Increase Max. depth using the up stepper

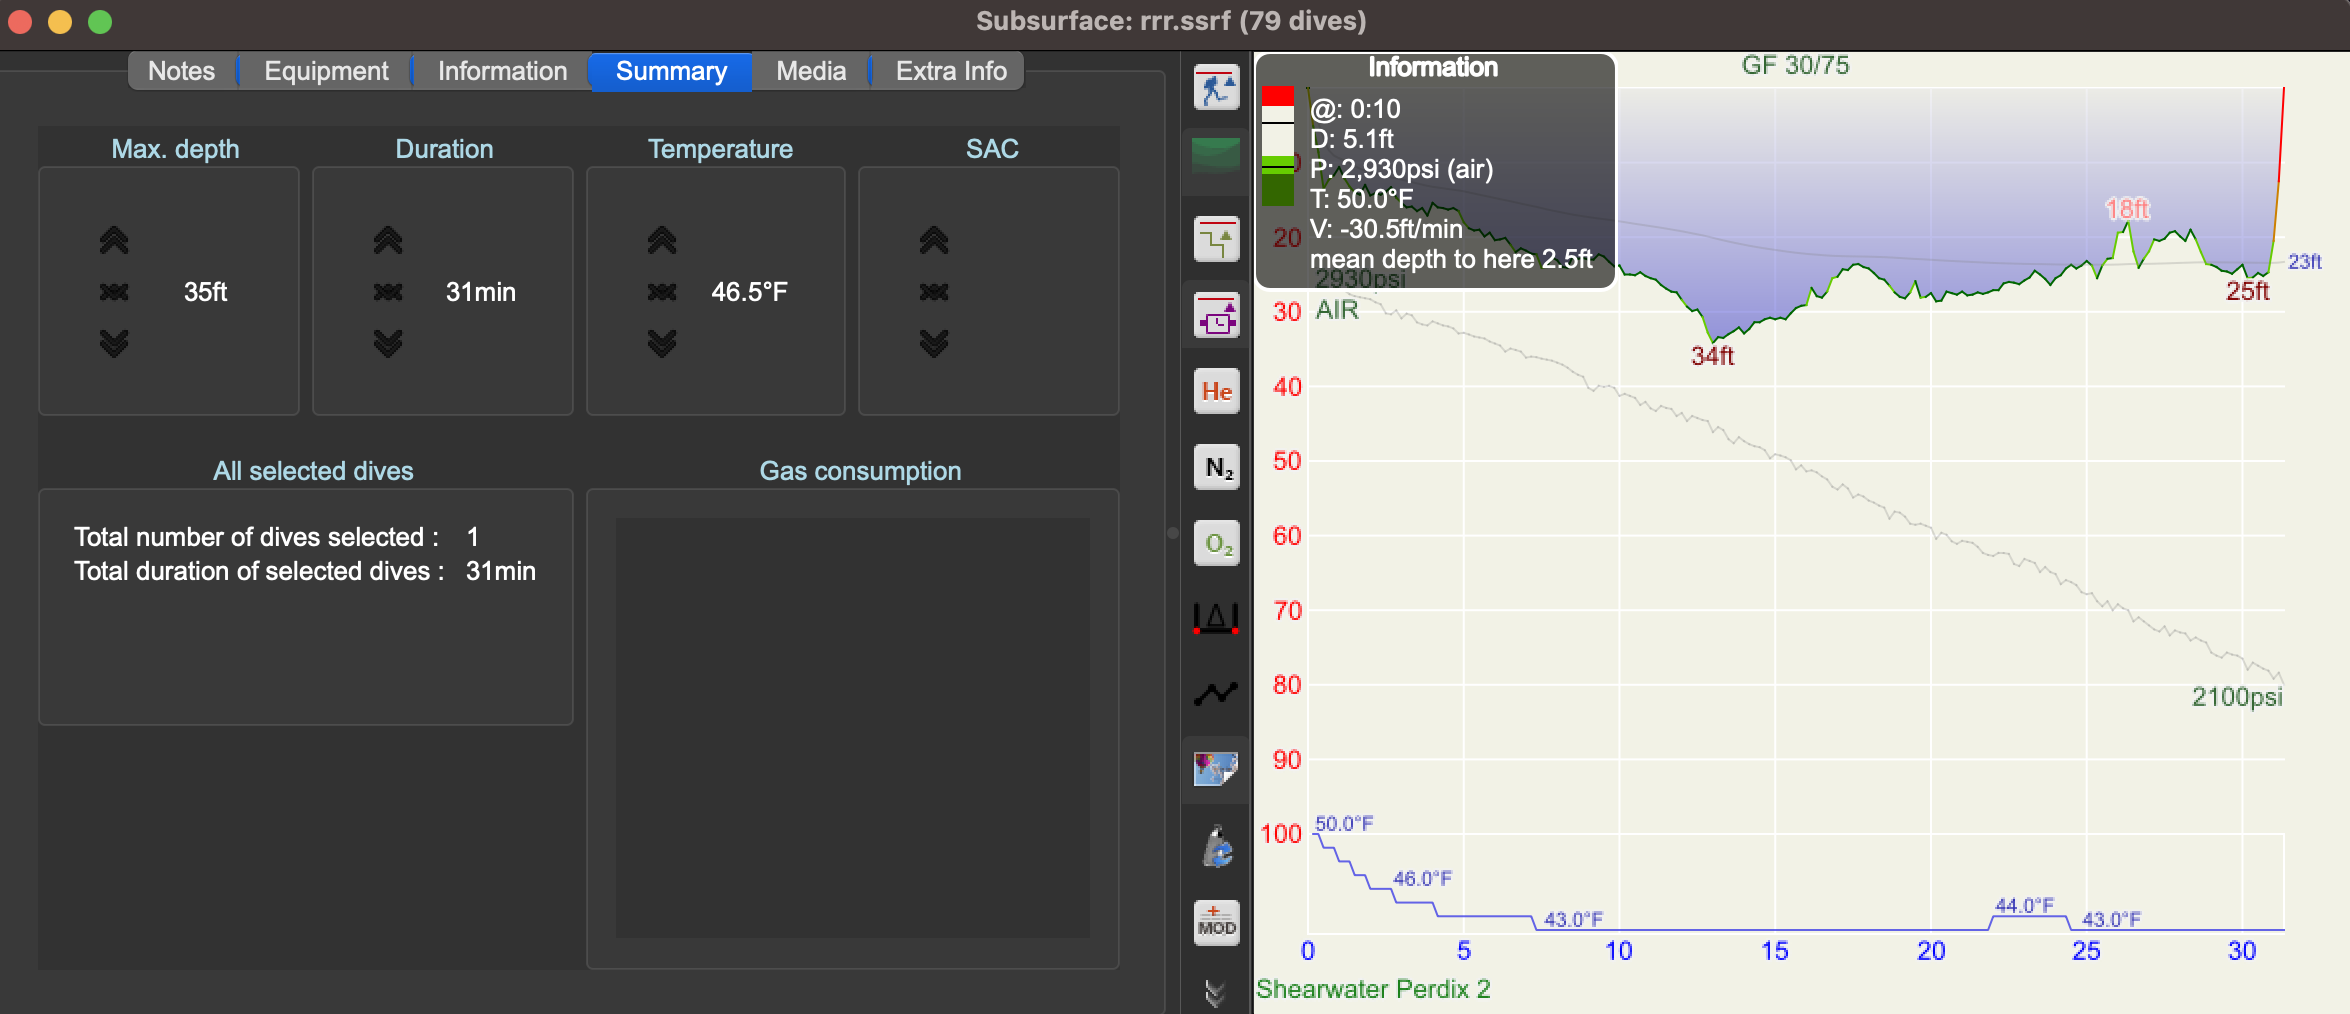[x=114, y=240]
